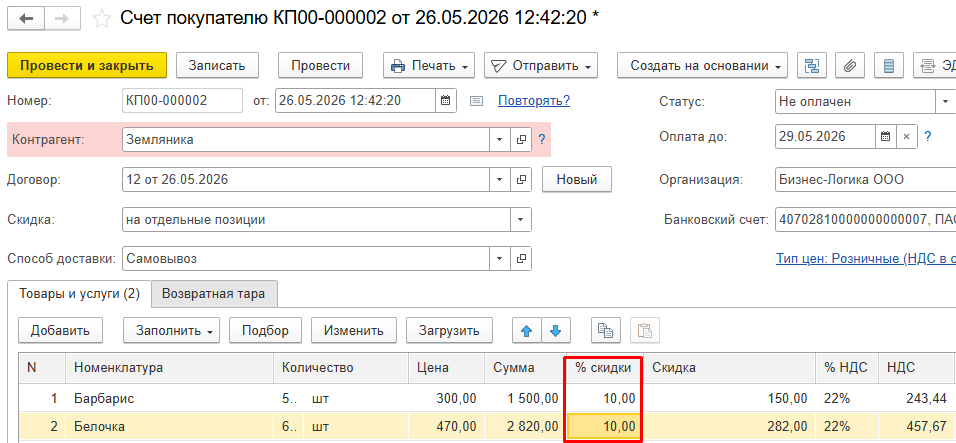The image size is (956, 443).
Task: Switch to the Возвратная тара tab
Action: (x=213, y=294)
